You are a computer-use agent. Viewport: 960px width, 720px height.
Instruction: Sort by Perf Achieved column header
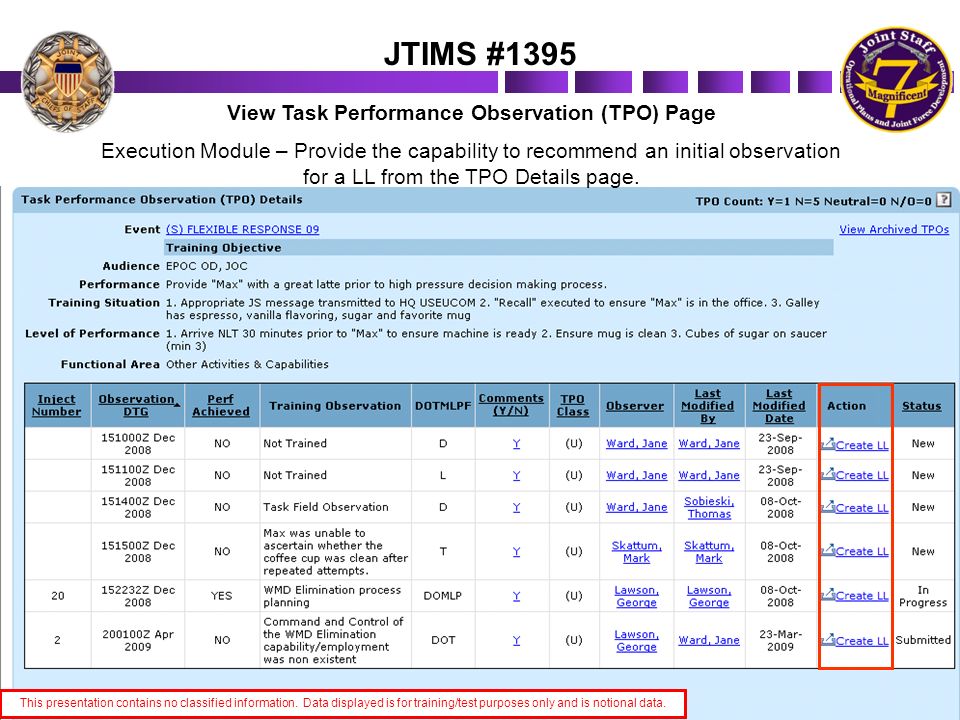coord(221,405)
